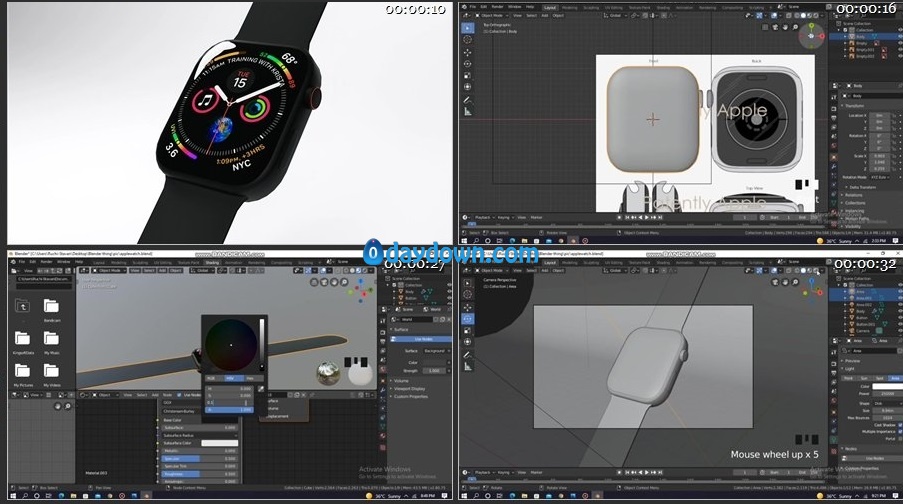
Task: Click the pan hand icon in 00:00:16 viewport
Action: click(x=786, y=27)
